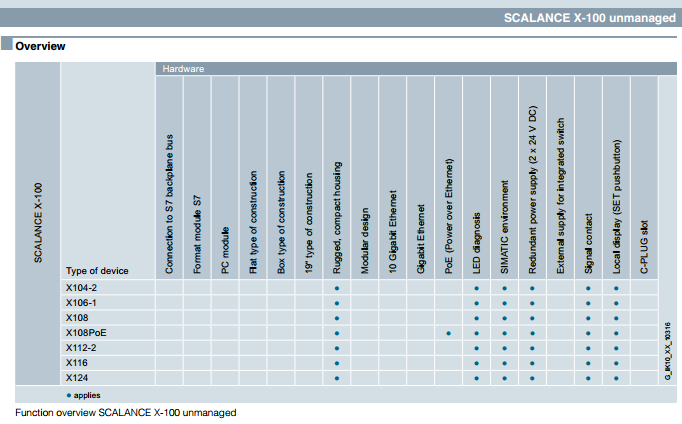Click the 'Type of device' label
This screenshot has height=424, width=682.
(x=96, y=271)
